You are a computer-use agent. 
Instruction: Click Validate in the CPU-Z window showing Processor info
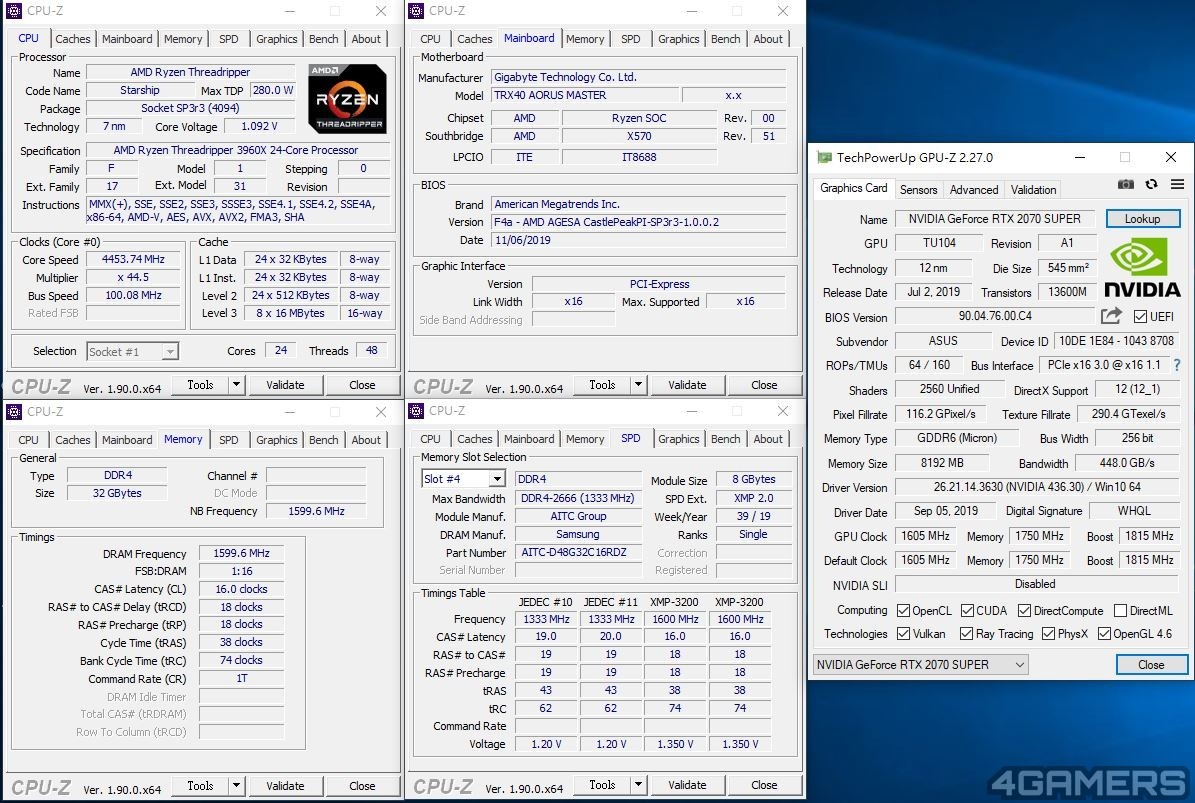pyautogui.click(x=285, y=385)
